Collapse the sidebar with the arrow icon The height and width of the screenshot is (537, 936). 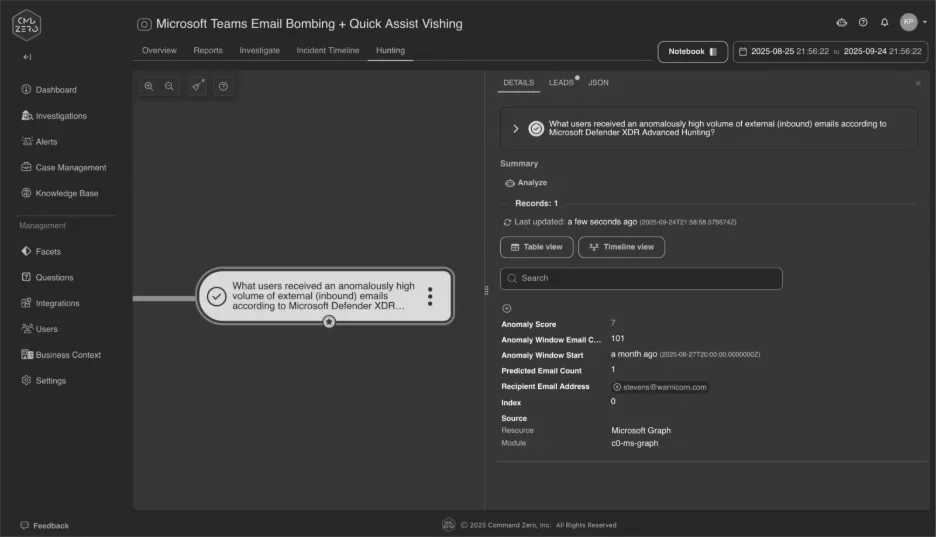[27, 57]
